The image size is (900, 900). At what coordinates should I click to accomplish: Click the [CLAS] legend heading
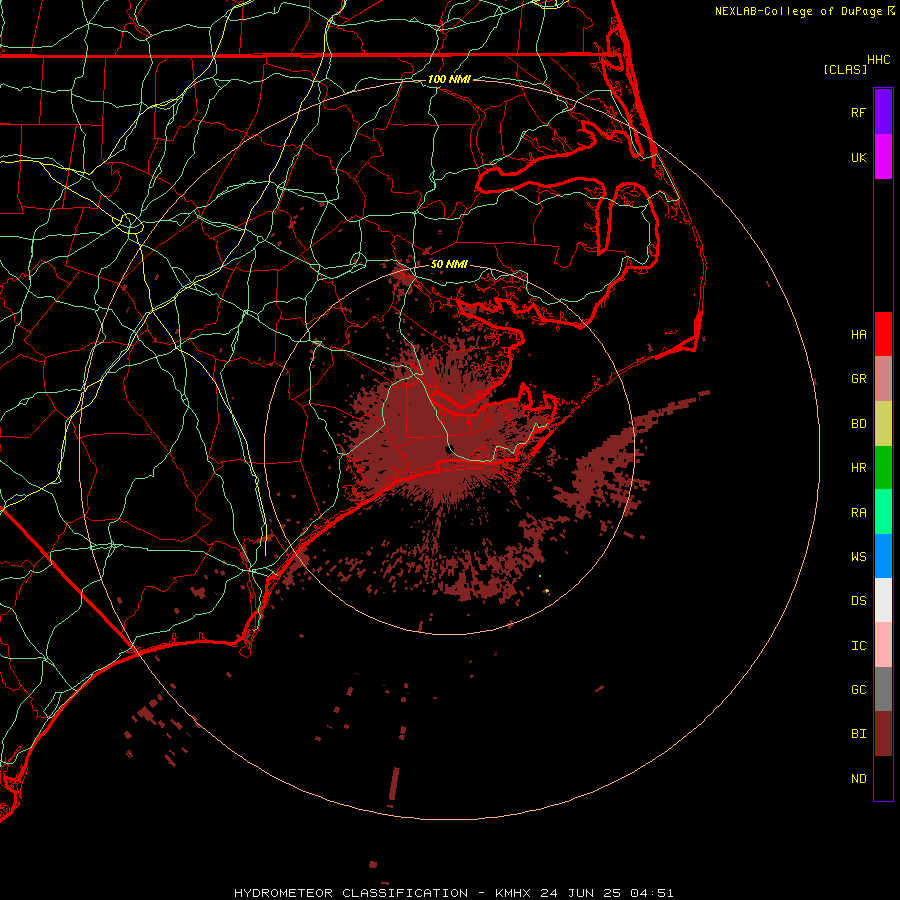tap(845, 69)
